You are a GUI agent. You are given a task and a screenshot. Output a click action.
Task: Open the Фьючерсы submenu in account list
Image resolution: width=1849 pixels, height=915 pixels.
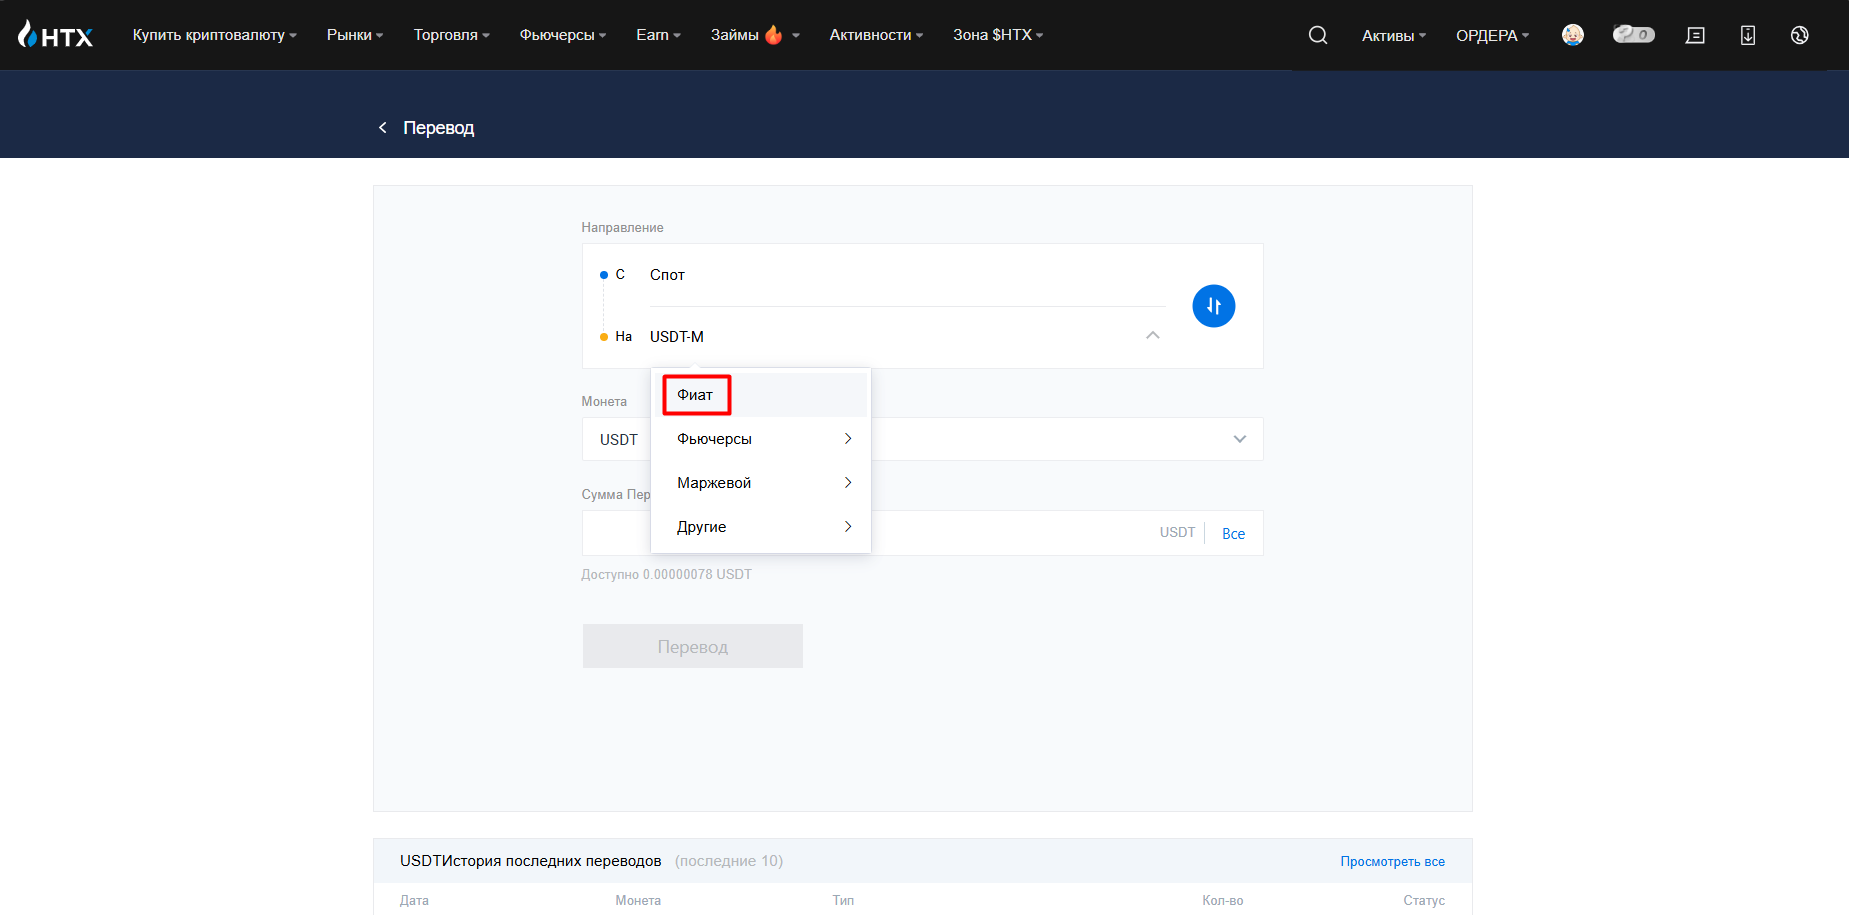pos(760,439)
